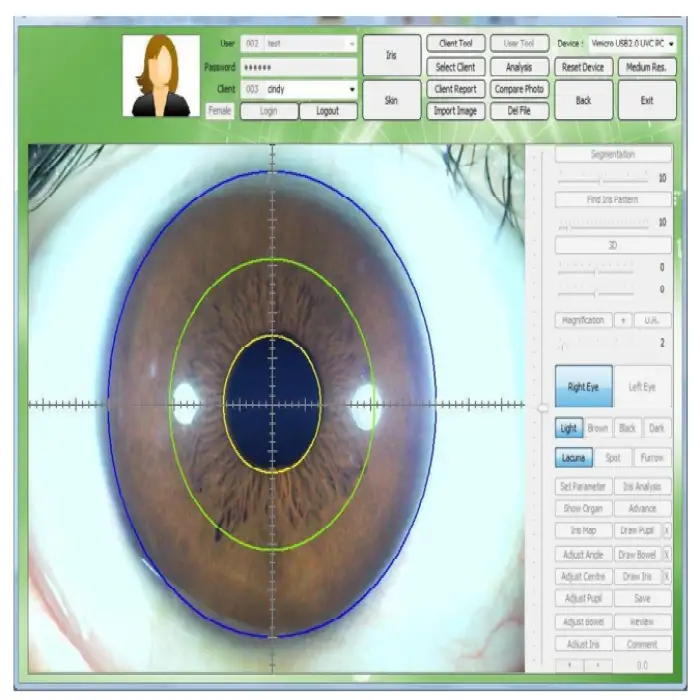Screen dimensions: 700x700
Task: Click Set Parameter
Action: tap(583, 486)
